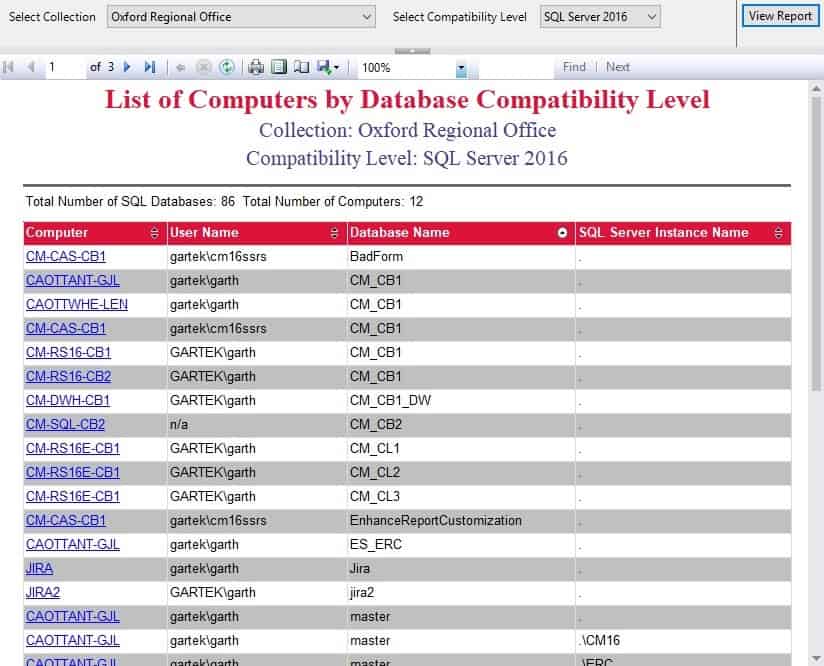The height and width of the screenshot is (666, 824).
Task: Open the Compatibility Level dropdown
Action: tap(600, 17)
